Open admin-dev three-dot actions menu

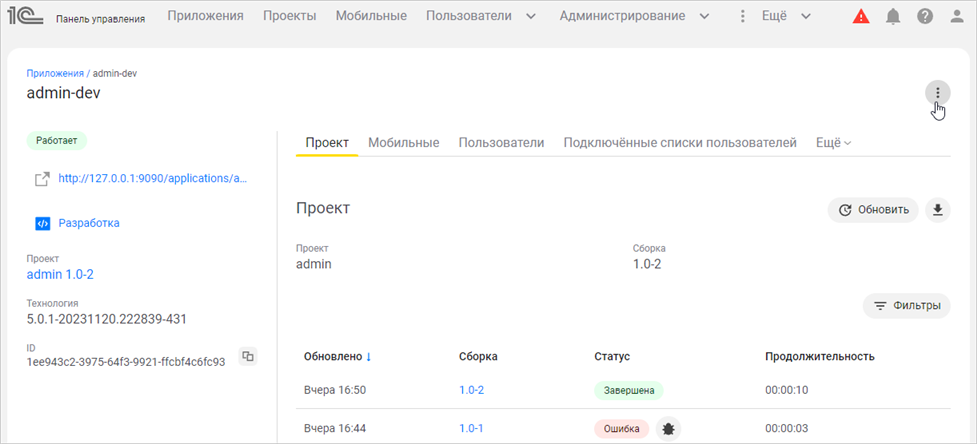click(937, 93)
